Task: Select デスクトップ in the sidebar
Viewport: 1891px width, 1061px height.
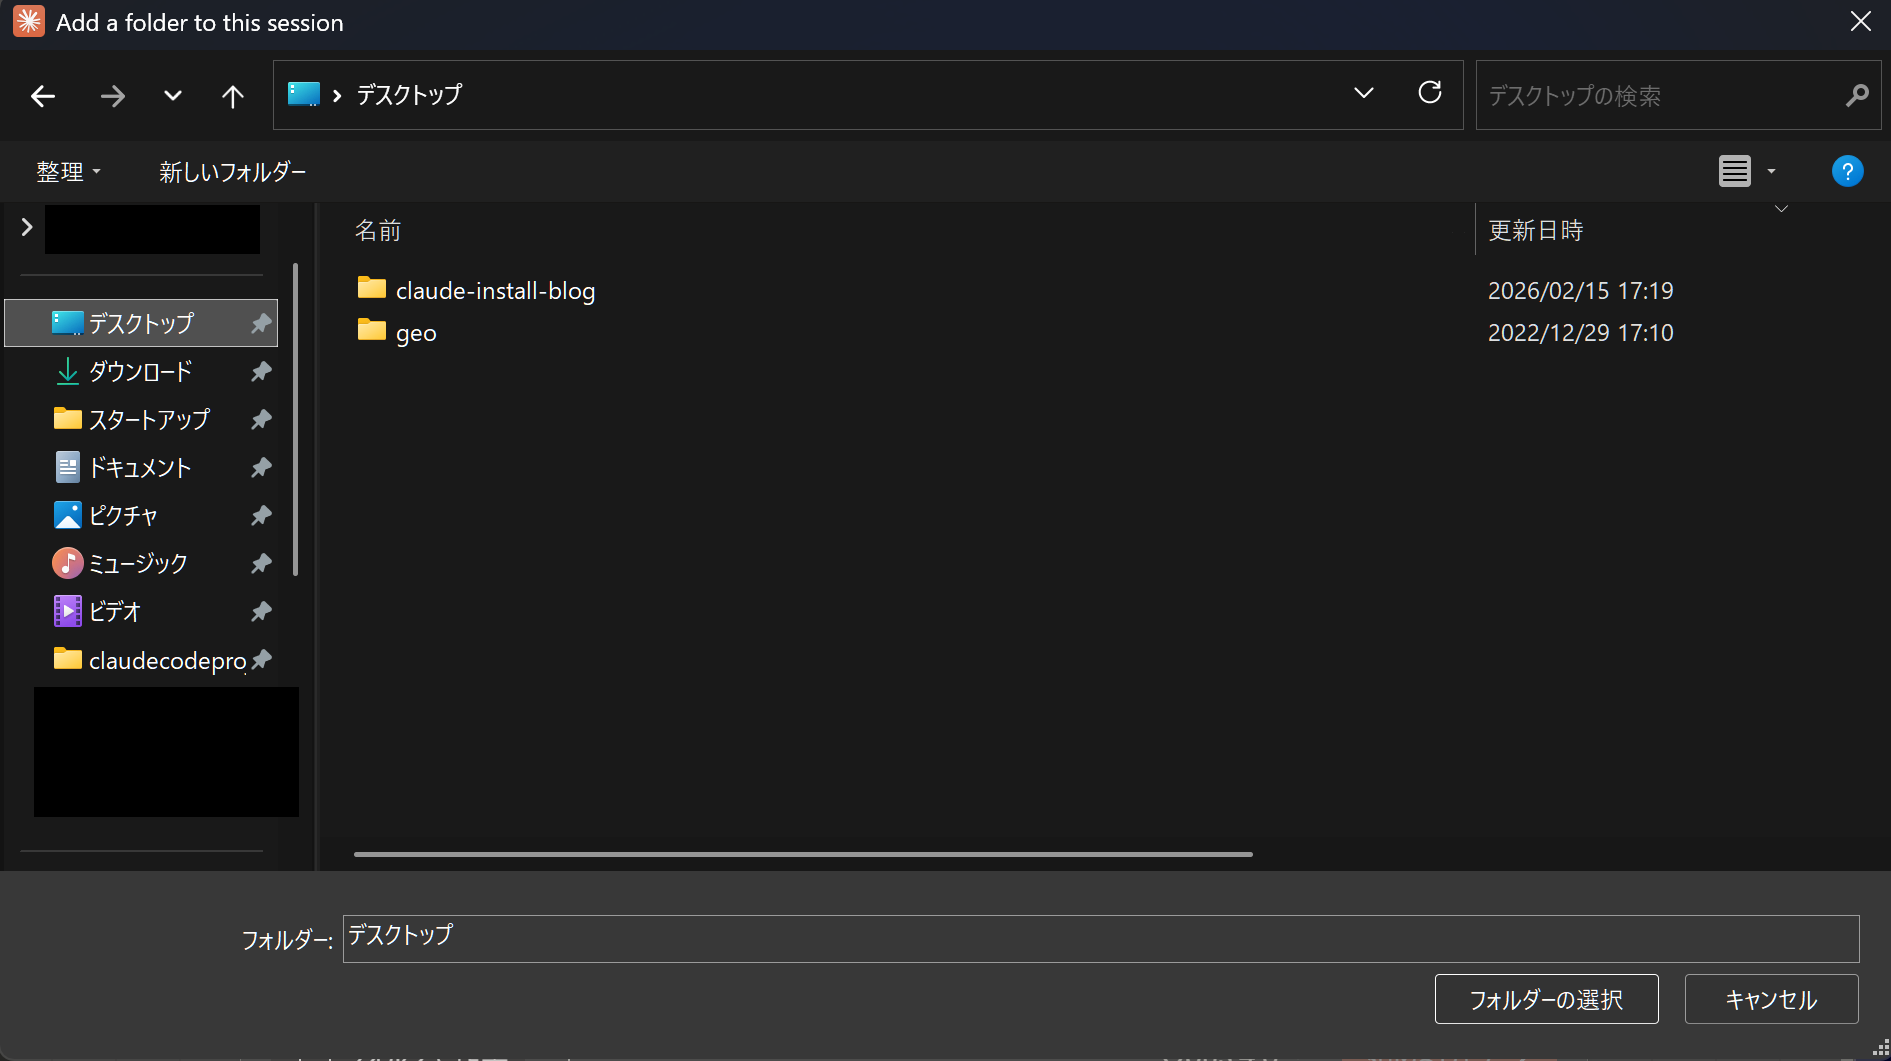Action: 141,323
